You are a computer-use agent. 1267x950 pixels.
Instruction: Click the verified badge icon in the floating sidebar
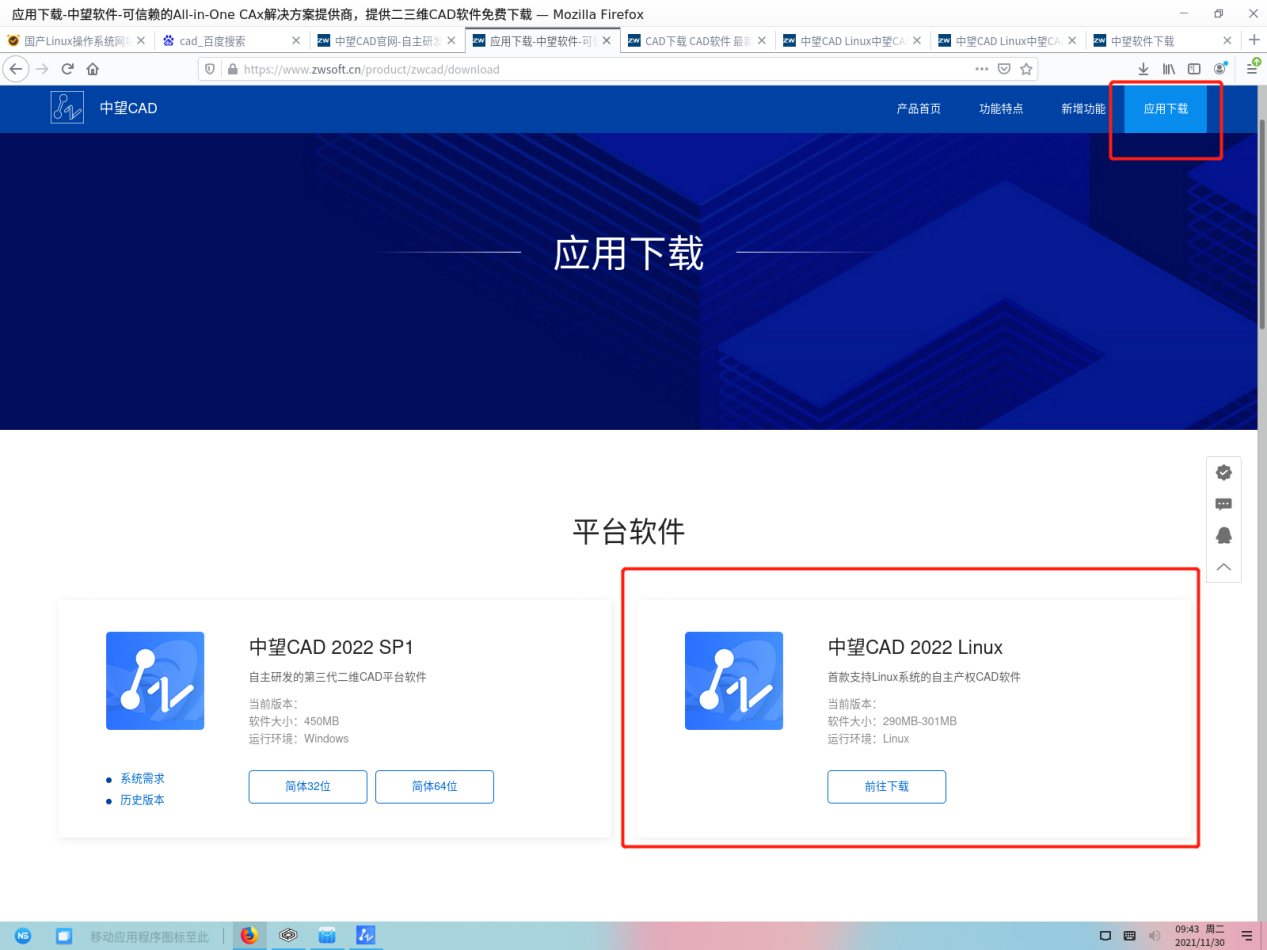coord(1223,472)
